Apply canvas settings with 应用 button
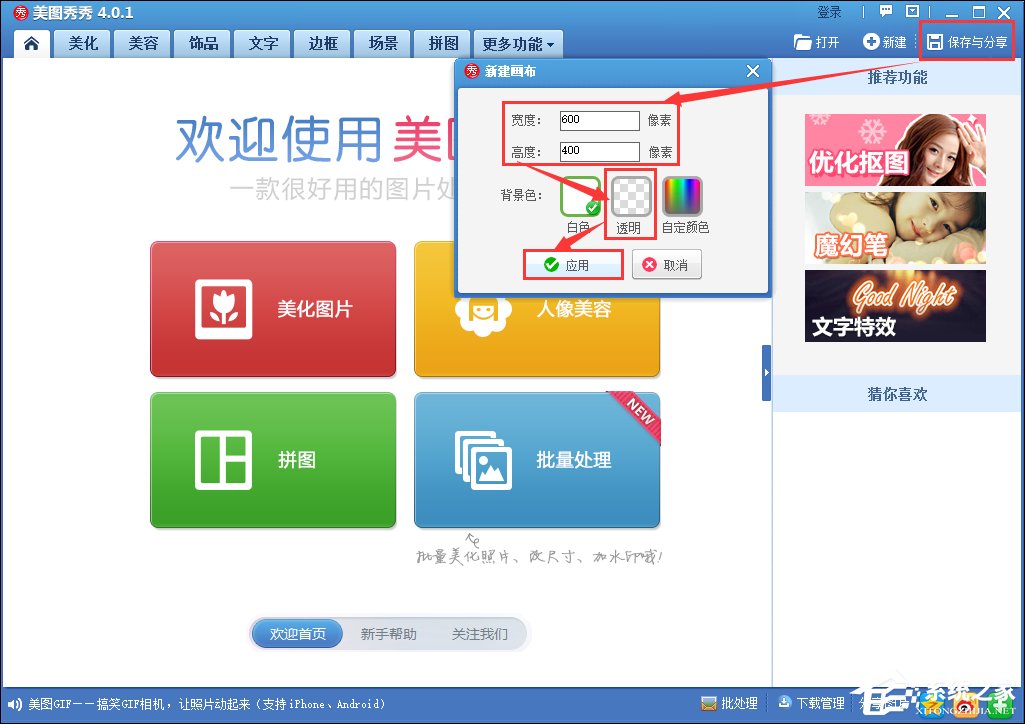The image size is (1025, 724). tap(572, 264)
